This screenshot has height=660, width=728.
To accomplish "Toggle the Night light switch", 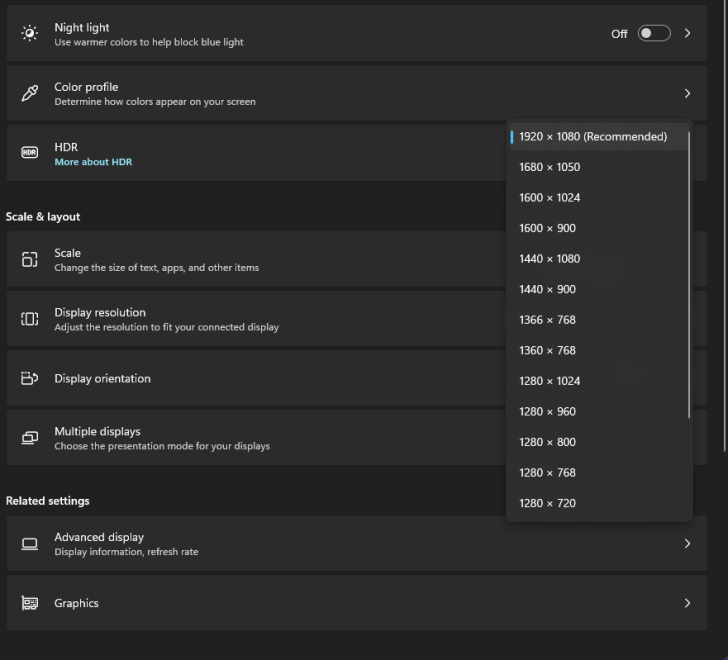I will click(654, 33).
